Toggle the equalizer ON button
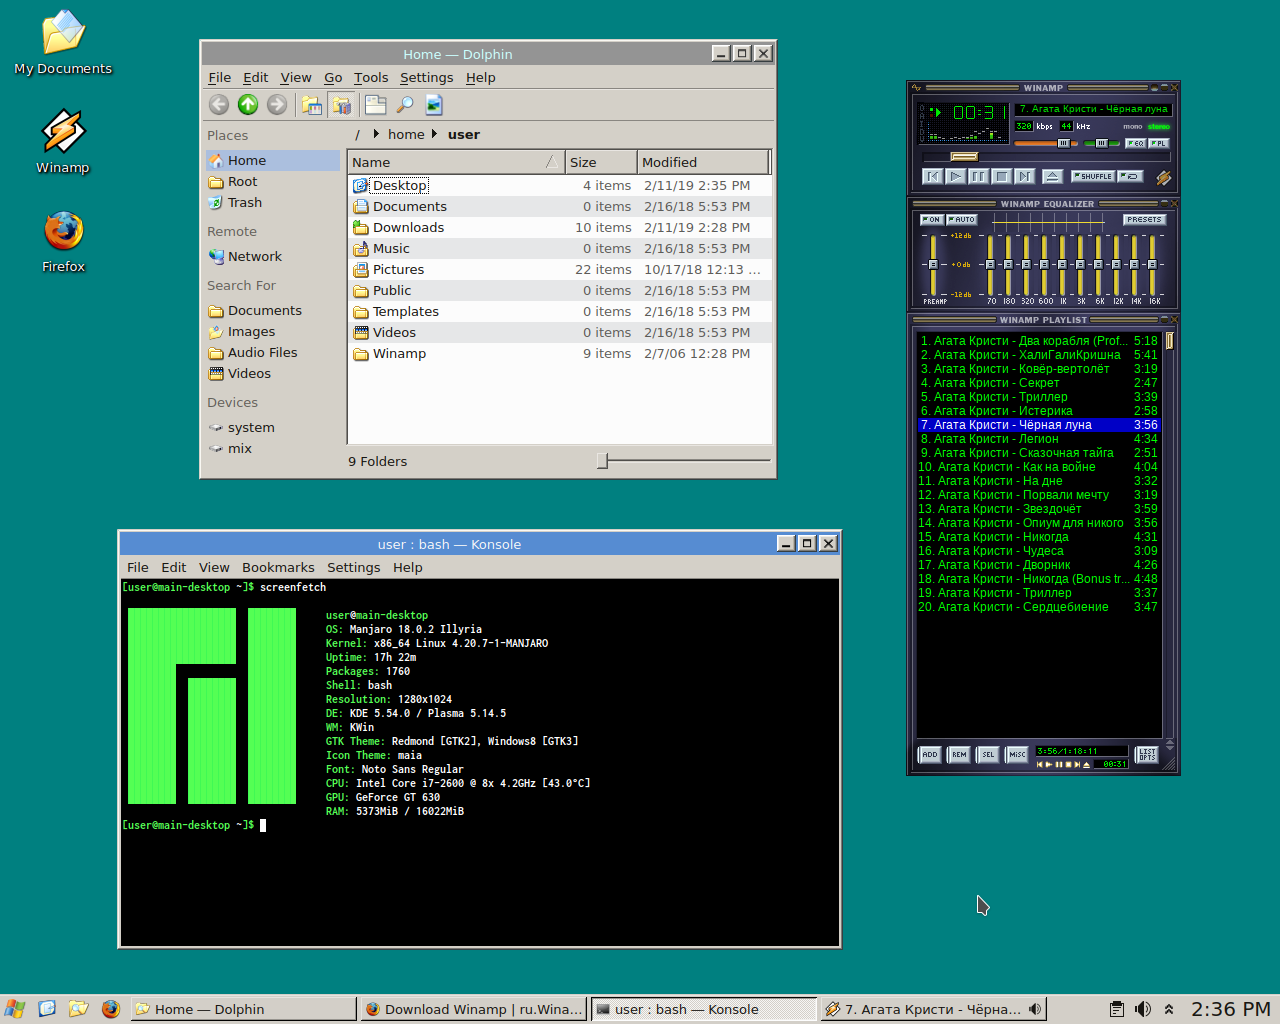This screenshot has width=1280, height=1024. tap(932, 219)
